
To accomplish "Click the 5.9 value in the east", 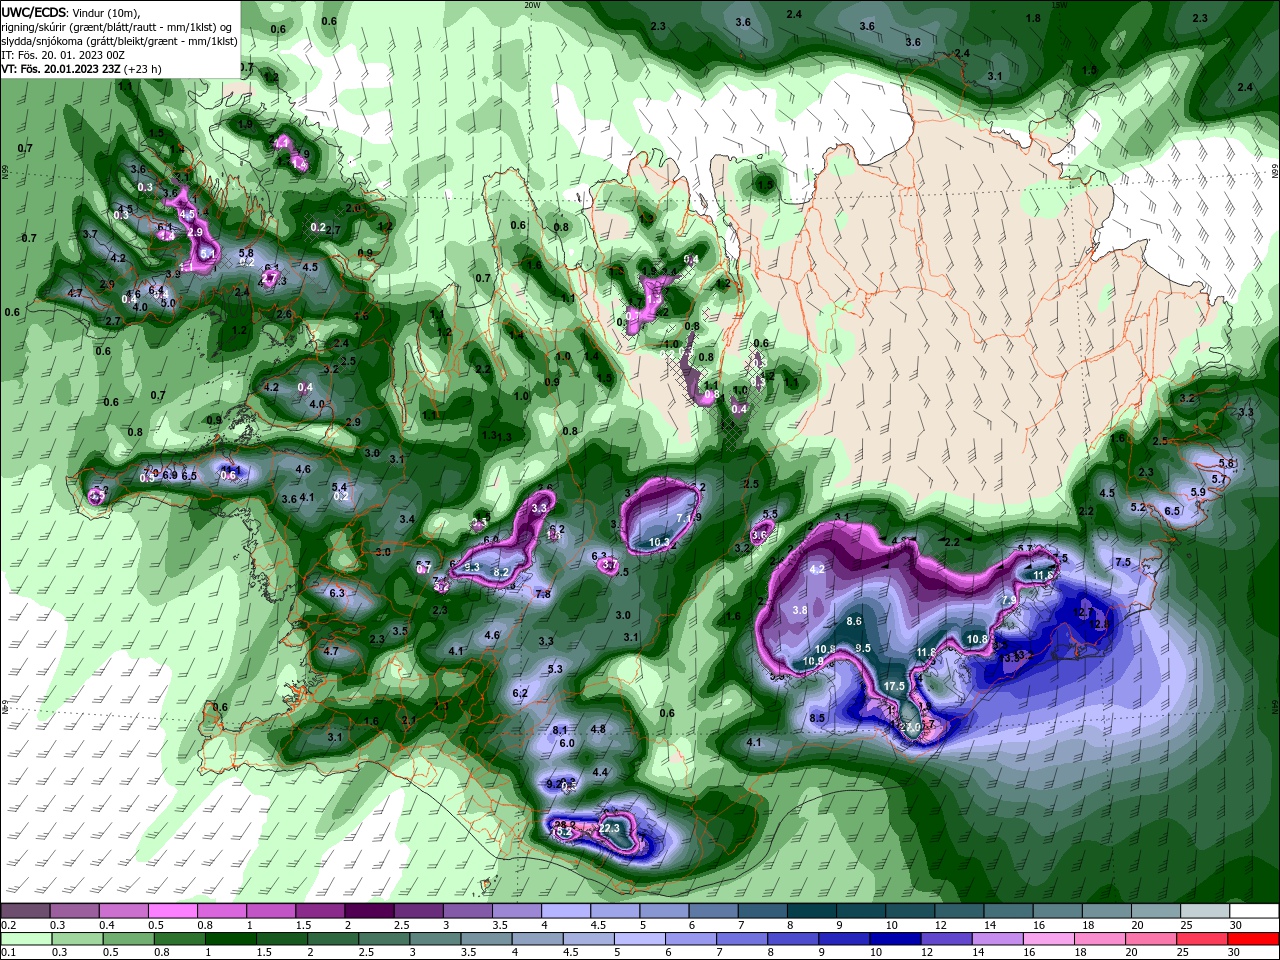I will click(1199, 492).
